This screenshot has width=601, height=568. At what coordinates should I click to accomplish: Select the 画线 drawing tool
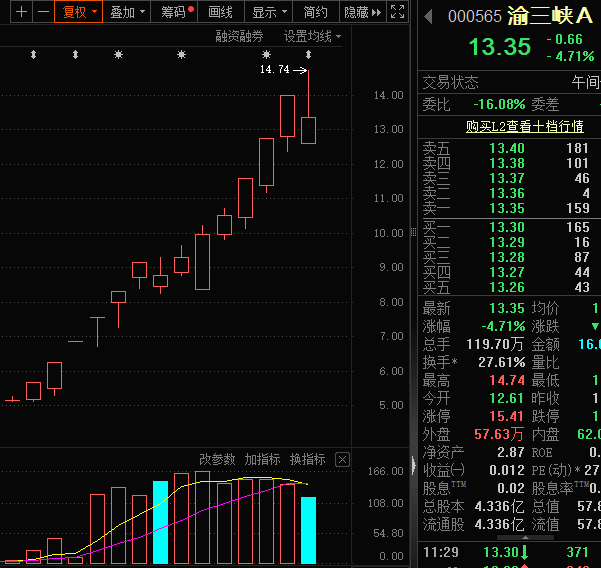[x=220, y=12]
